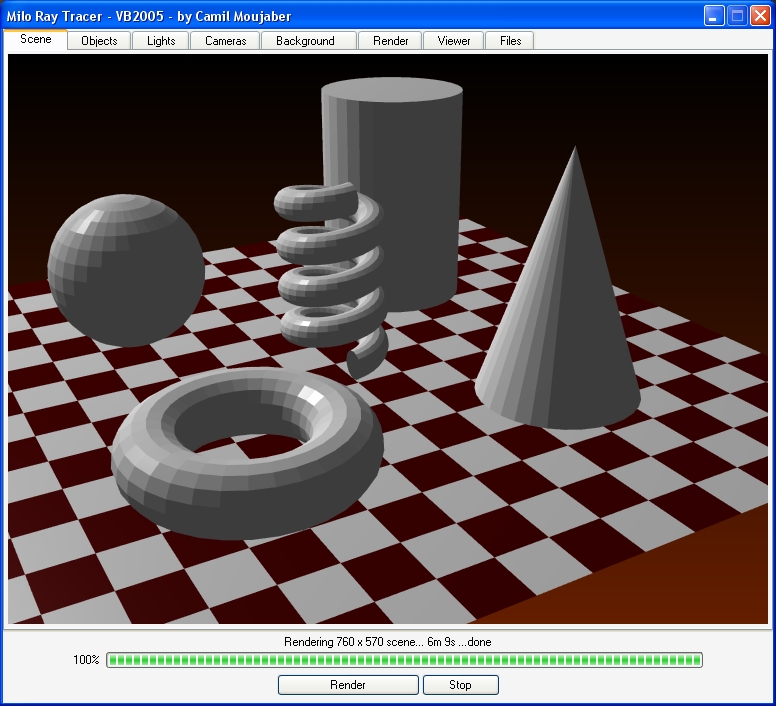
Task: Open the Lights tab
Action: [161, 41]
